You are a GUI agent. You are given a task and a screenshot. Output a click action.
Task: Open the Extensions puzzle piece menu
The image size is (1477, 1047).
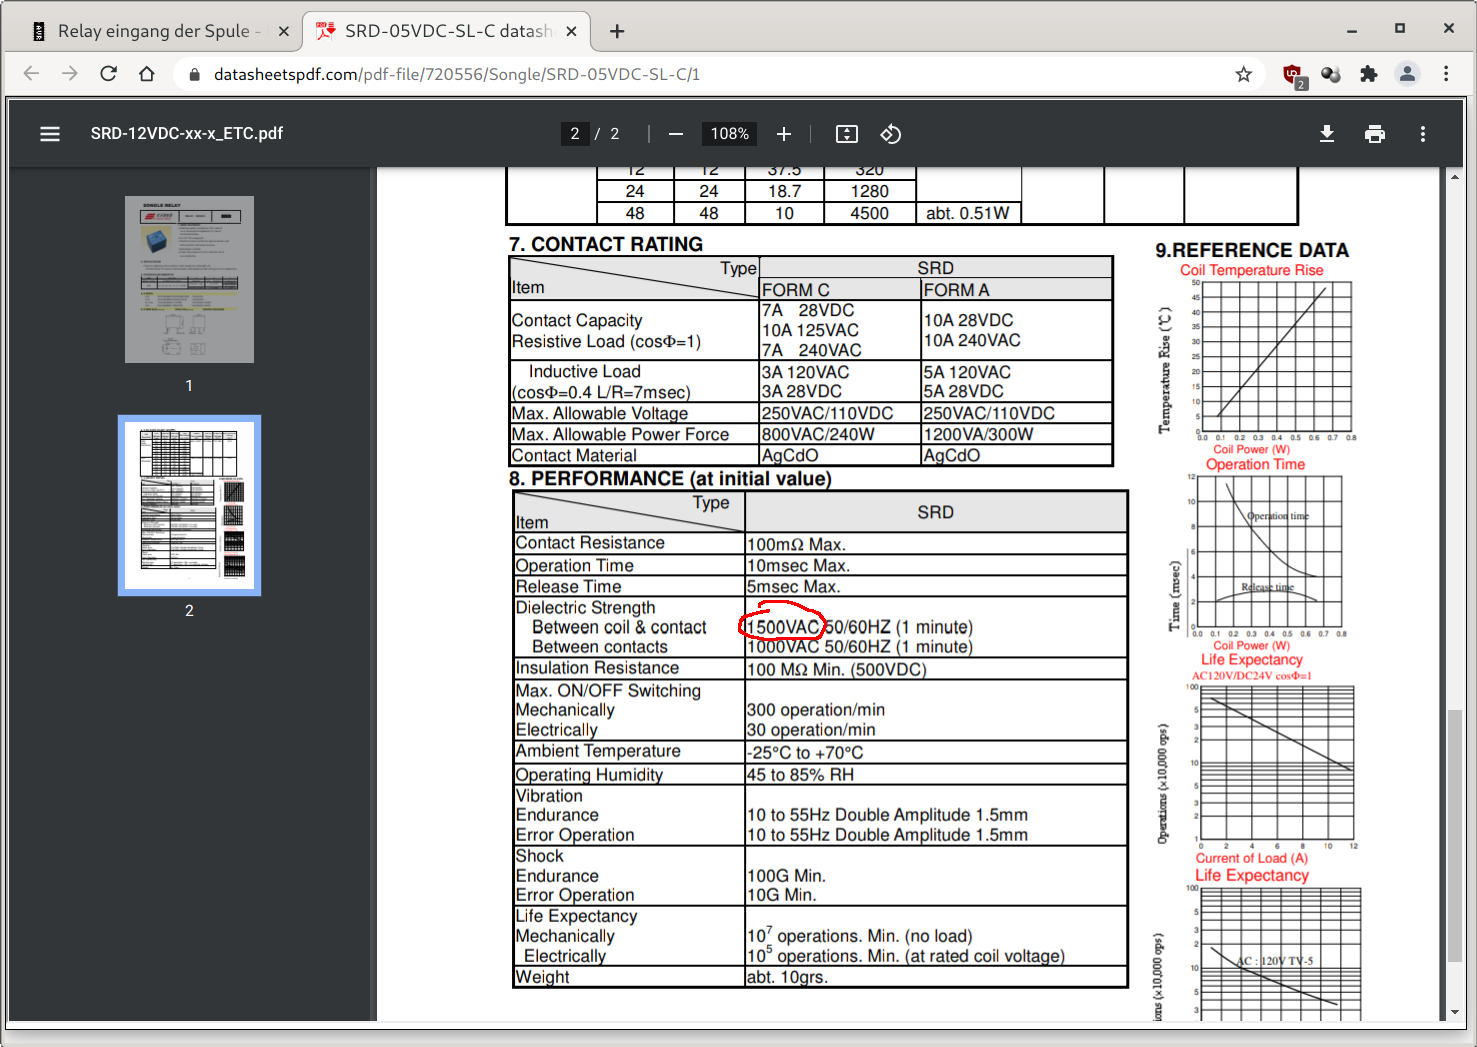point(1369,74)
